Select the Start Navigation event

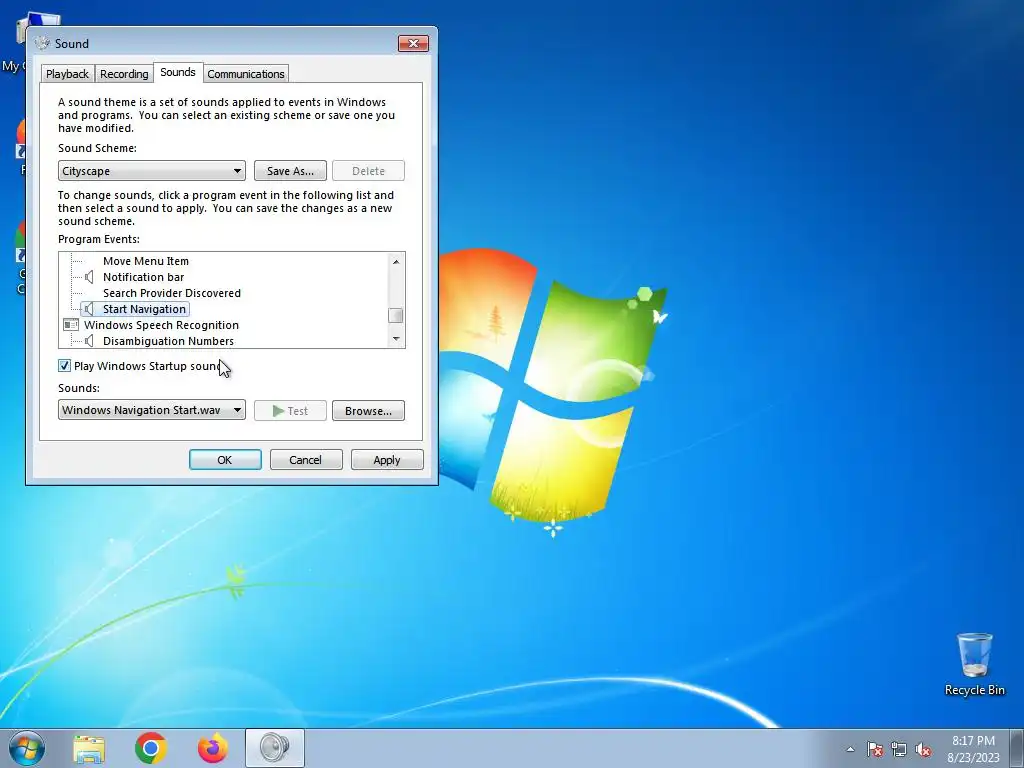(144, 309)
